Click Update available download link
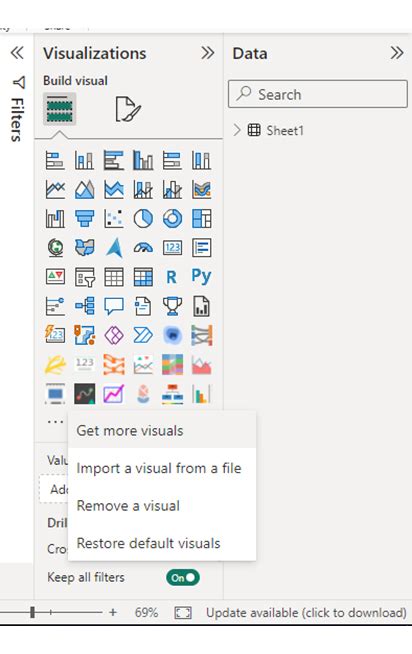The image size is (412, 654). [x=306, y=613]
